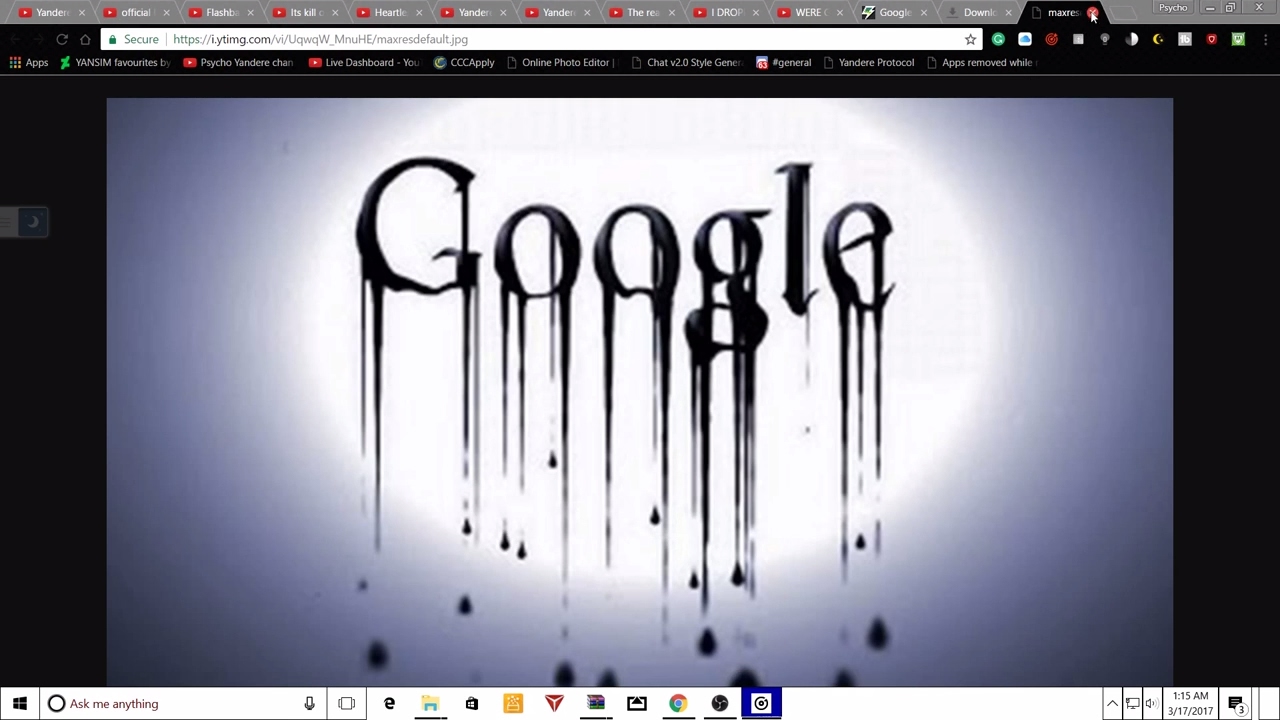The height and width of the screenshot is (720, 1280).
Task: Open the highlighted screen recorder taskbar icon
Action: click(761, 703)
